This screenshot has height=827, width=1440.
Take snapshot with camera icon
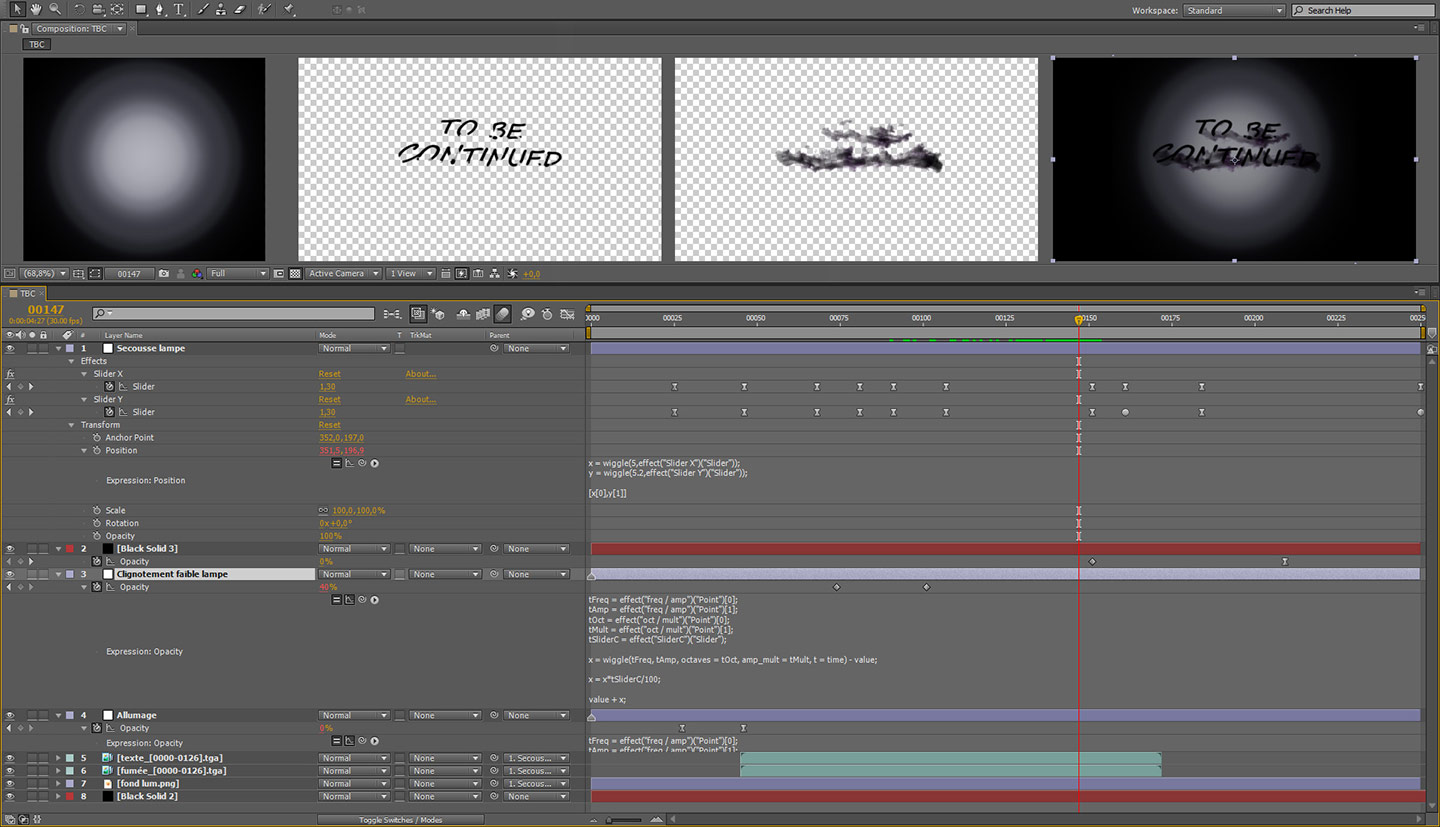(164, 273)
